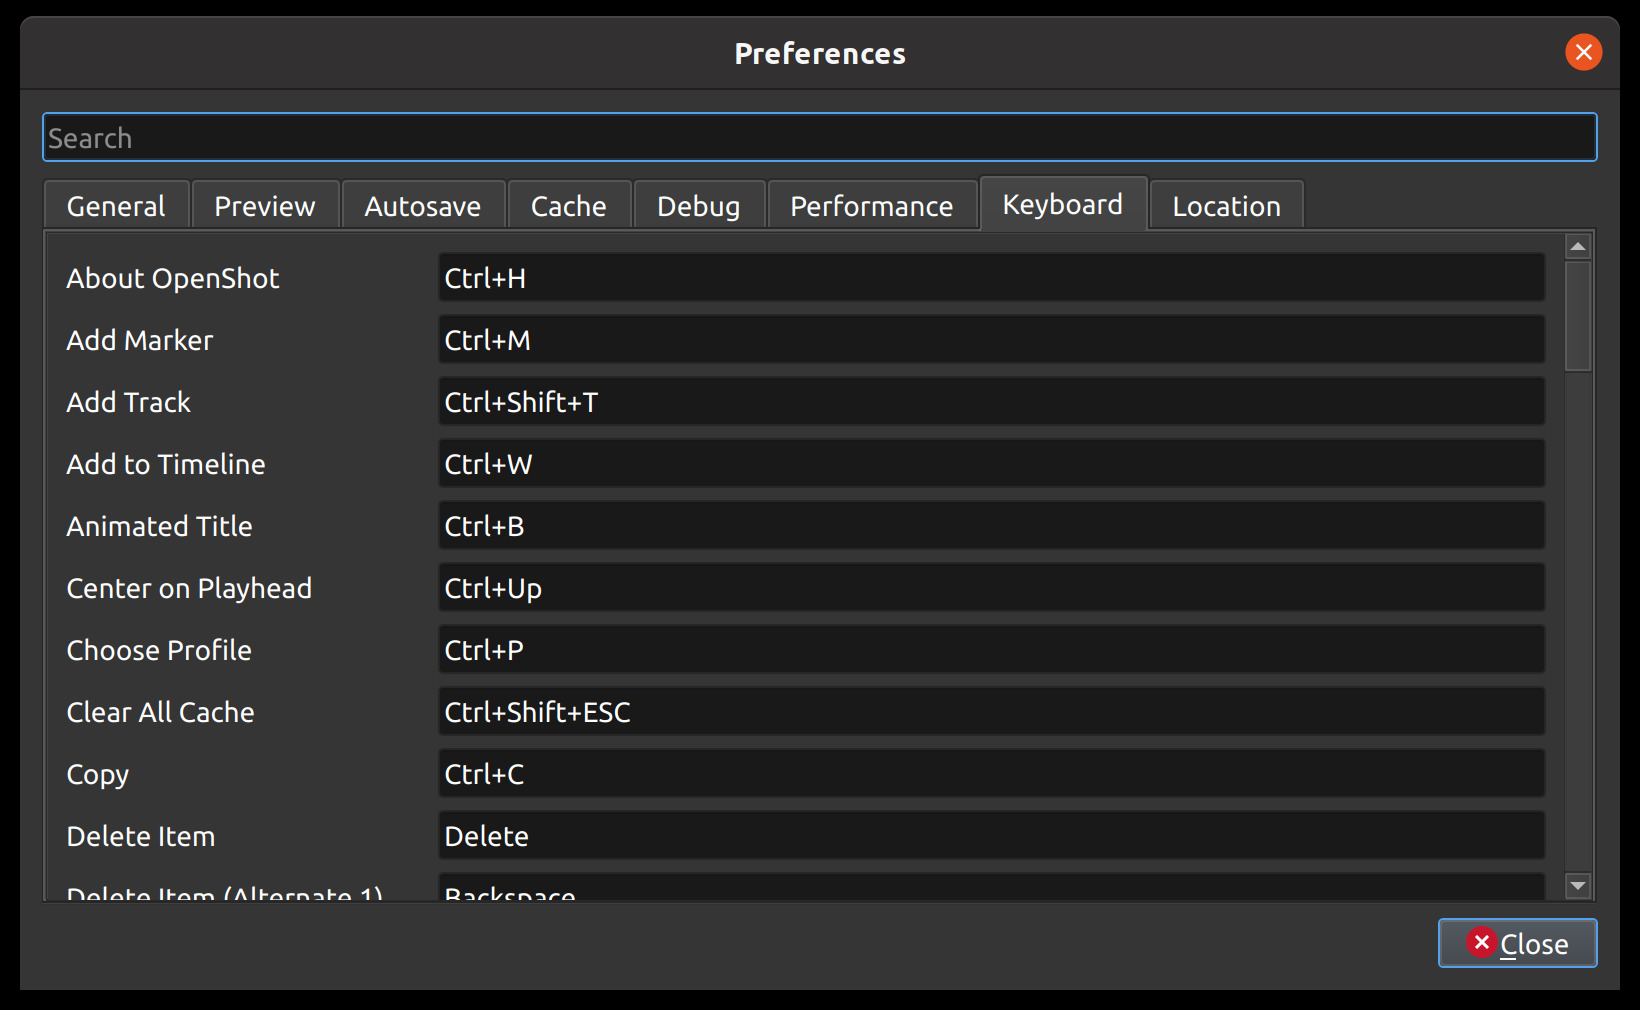The height and width of the screenshot is (1010, 1640).
Task: Click the Add Marker shortcut field
Action: coord(991,340)
